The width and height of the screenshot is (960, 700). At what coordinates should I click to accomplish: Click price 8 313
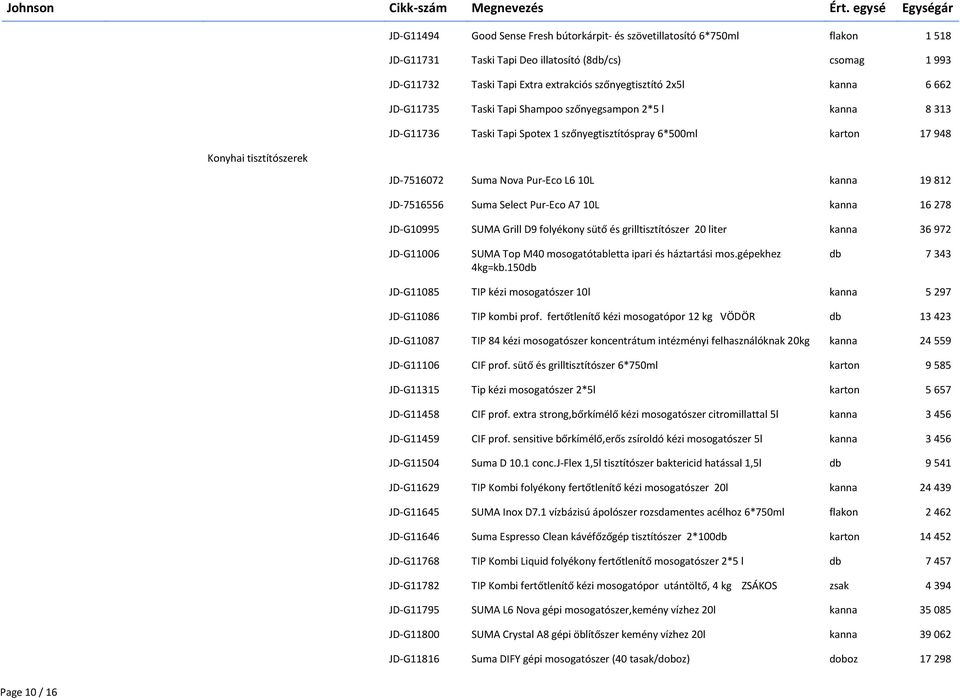click(x=938, y=109)
